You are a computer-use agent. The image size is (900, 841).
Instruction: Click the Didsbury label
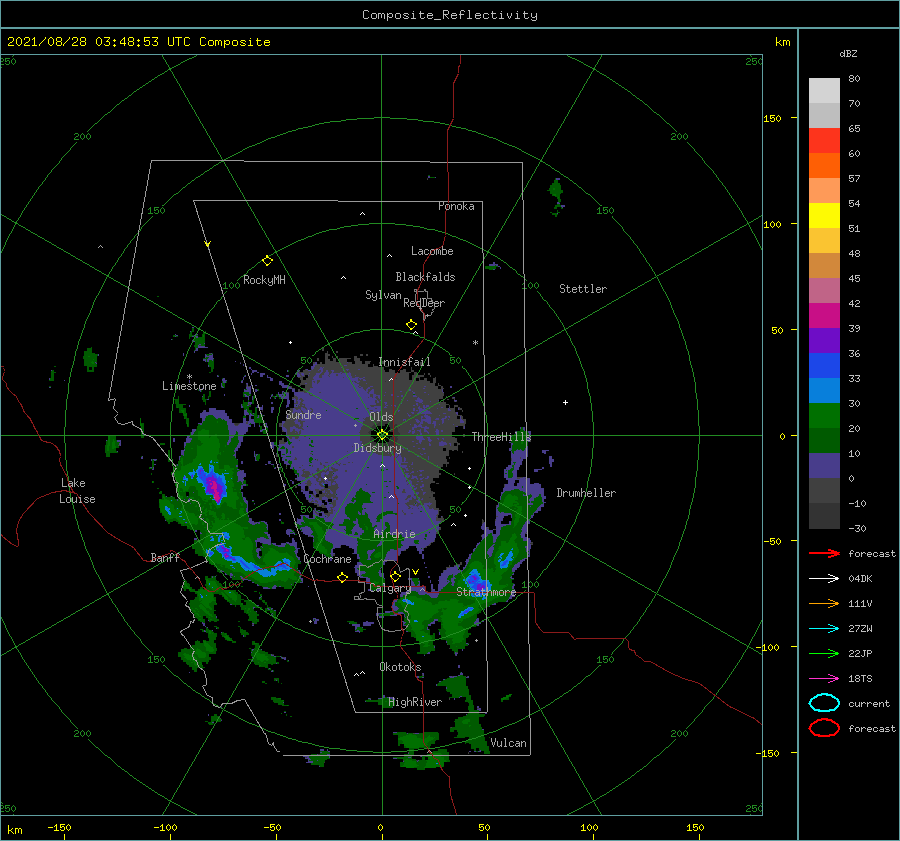[x=377, y=448]
